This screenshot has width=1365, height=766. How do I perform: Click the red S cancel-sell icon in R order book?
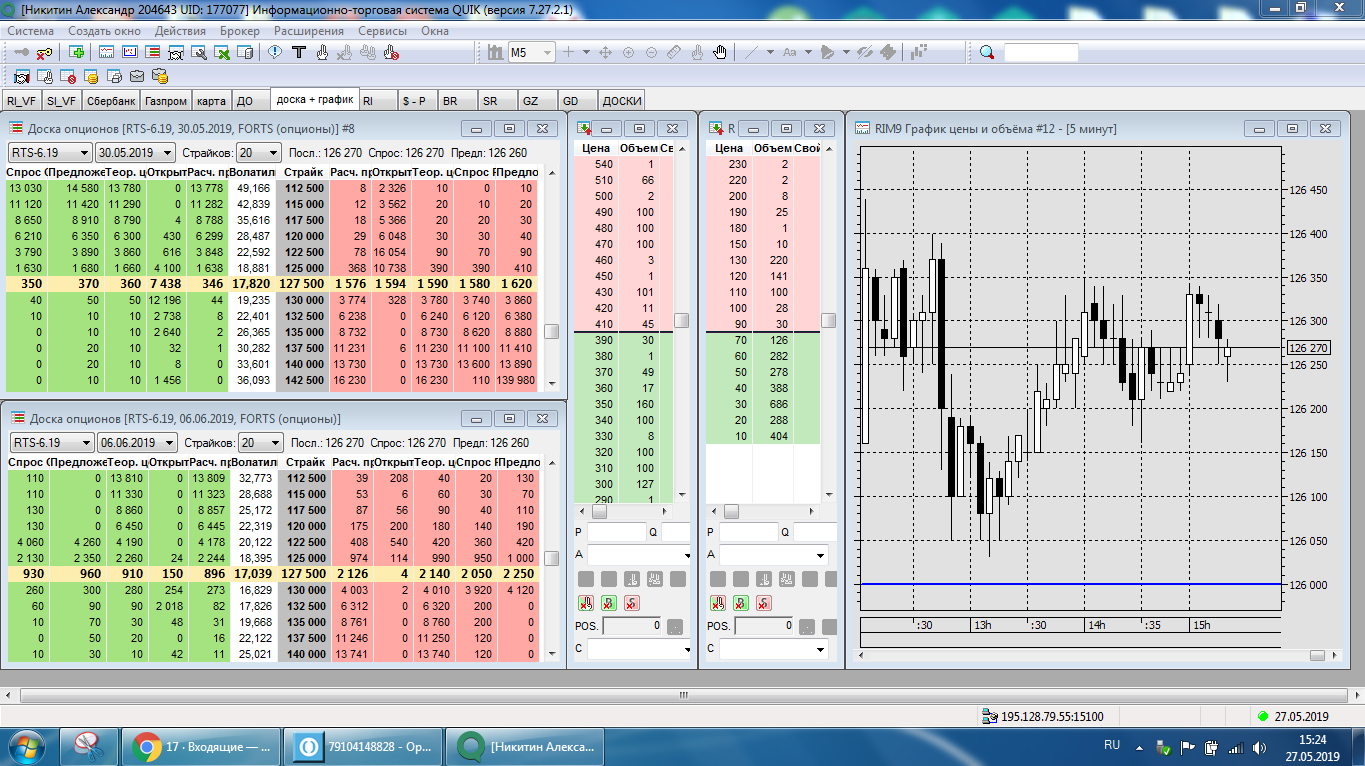point(763,603)
